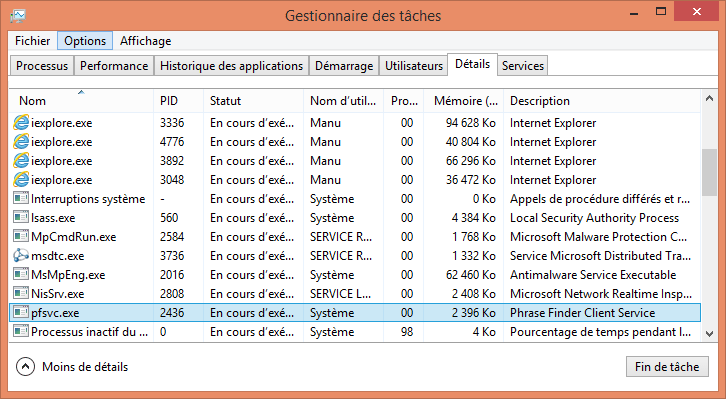Image resolution: width=726 pixels, height=399 pixels.
Task: Switch to the Performance tab
Action: click(x=114, y=66)
